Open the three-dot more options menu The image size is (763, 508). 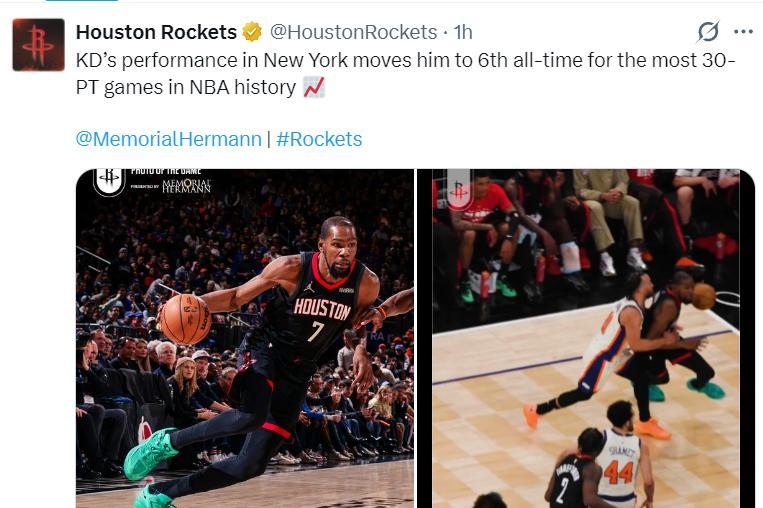click(x=744, y=32)
